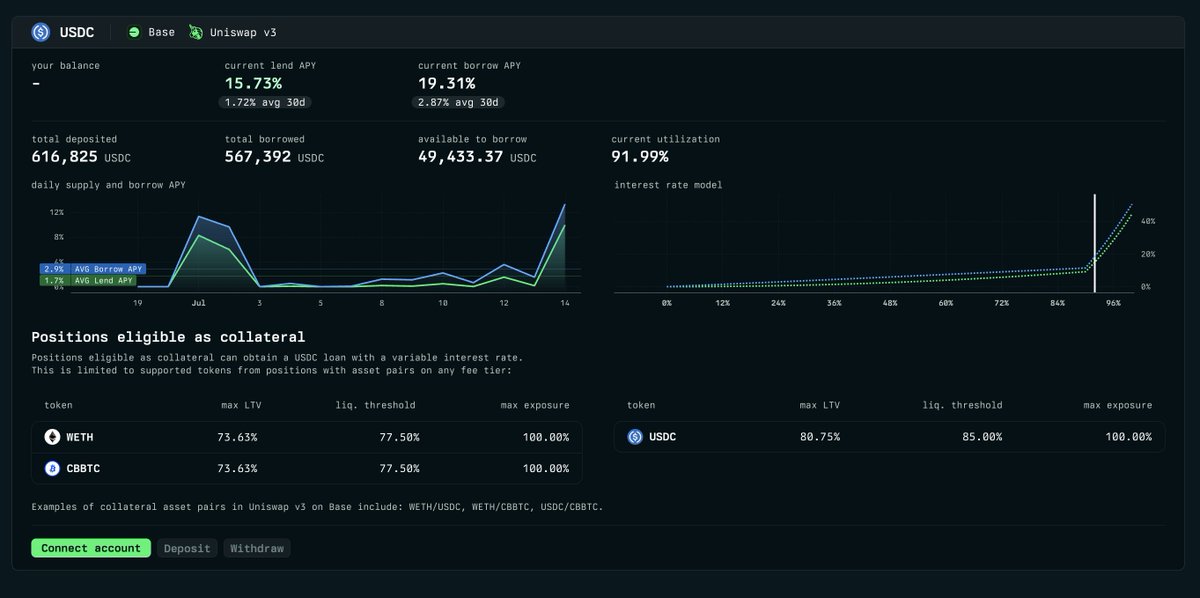
Task: Click the 'Examples of collateral asset pairs' note
Action: coord(317,507)
